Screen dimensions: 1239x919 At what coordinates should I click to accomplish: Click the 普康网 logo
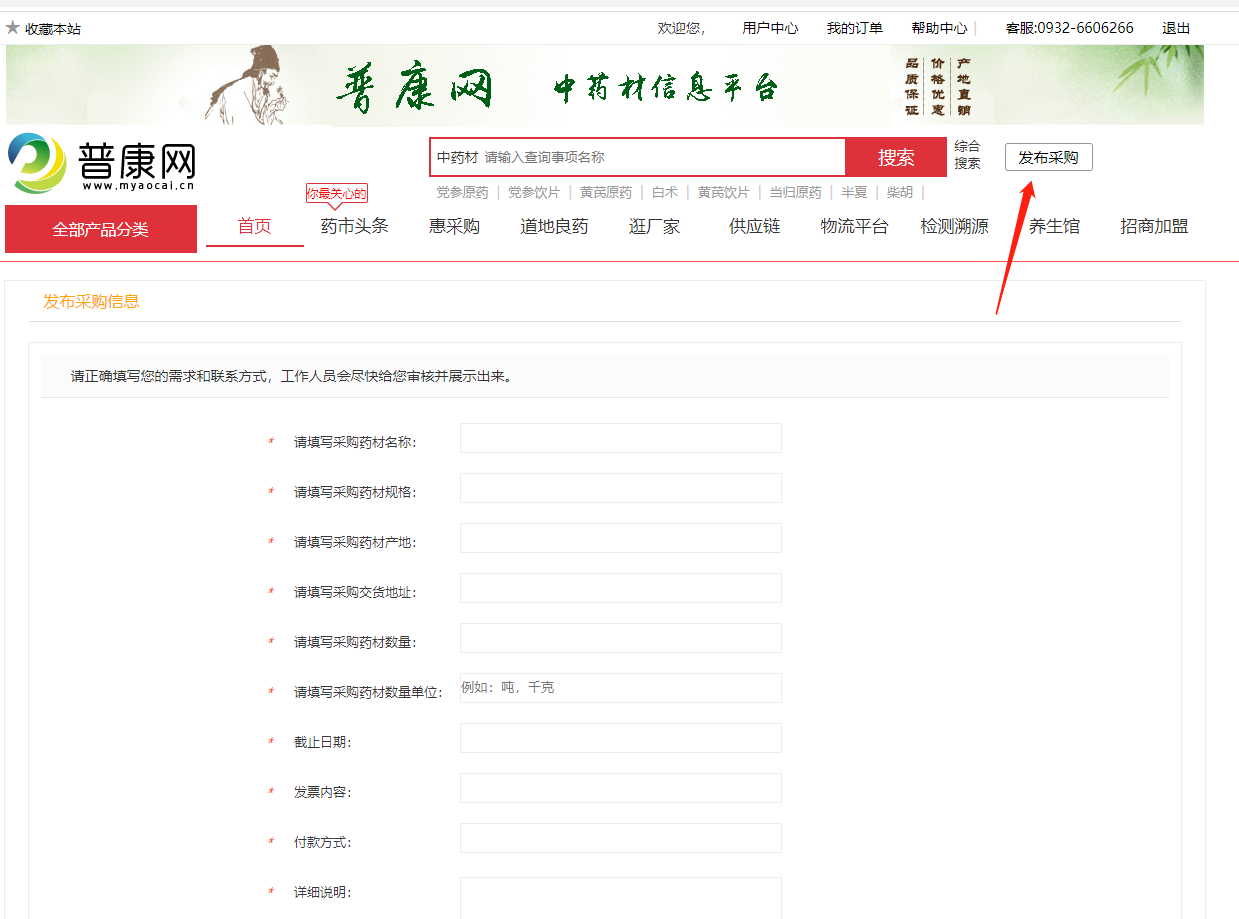102,163
